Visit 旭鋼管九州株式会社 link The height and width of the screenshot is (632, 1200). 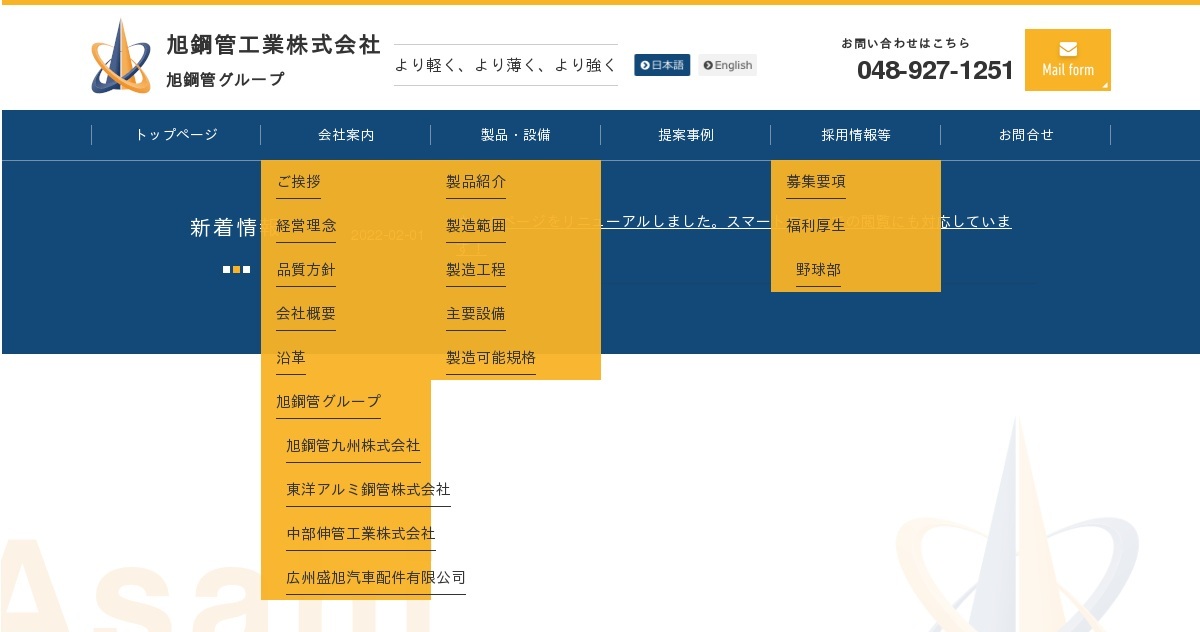point(353,446)
